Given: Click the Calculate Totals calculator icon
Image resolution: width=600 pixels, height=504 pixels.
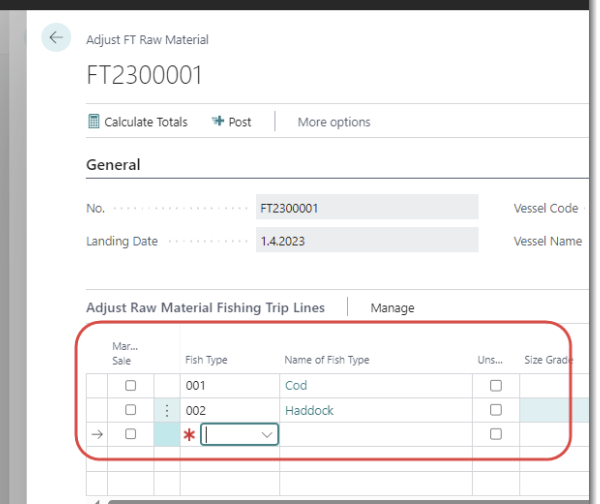Looking at the screenshot, I should (x=95, y=122).
